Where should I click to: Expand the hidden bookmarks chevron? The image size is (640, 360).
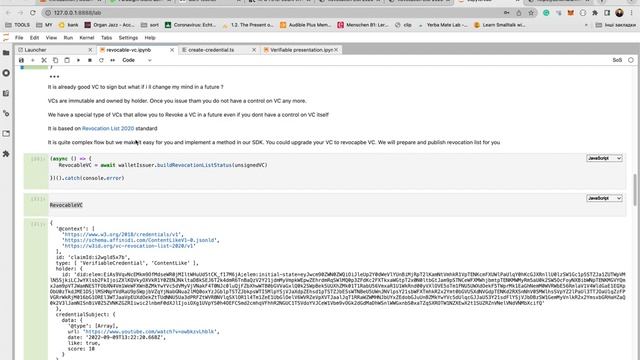click(586, 25)
